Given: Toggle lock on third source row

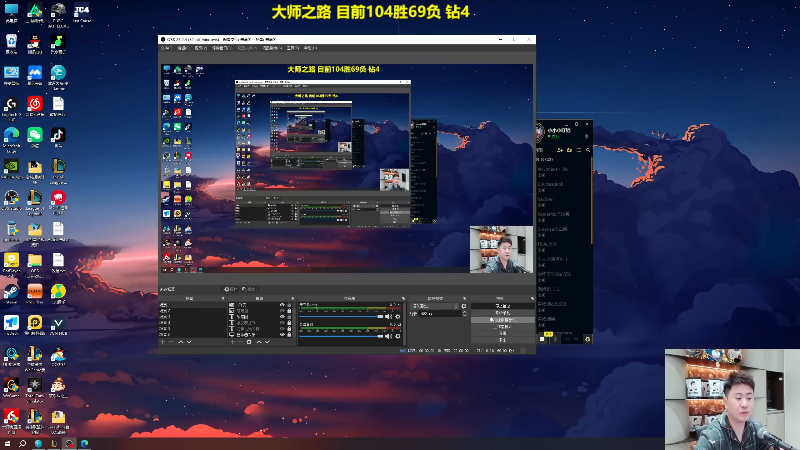Looking at the screenshot, I should pos(289,316).
